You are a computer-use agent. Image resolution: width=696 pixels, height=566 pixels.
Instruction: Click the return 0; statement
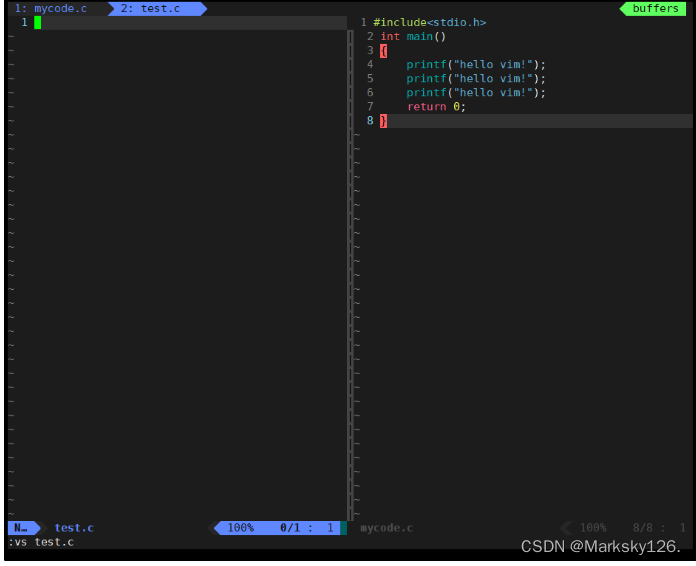click(x=436, y=107)
